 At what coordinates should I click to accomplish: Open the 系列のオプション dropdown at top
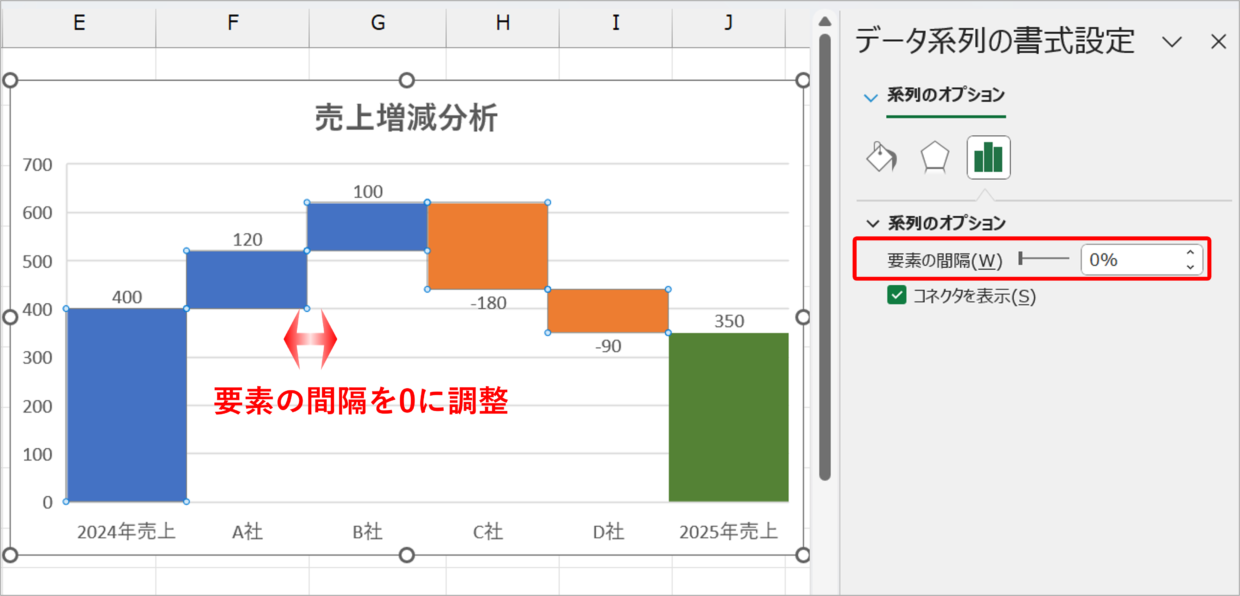(870, 97)
